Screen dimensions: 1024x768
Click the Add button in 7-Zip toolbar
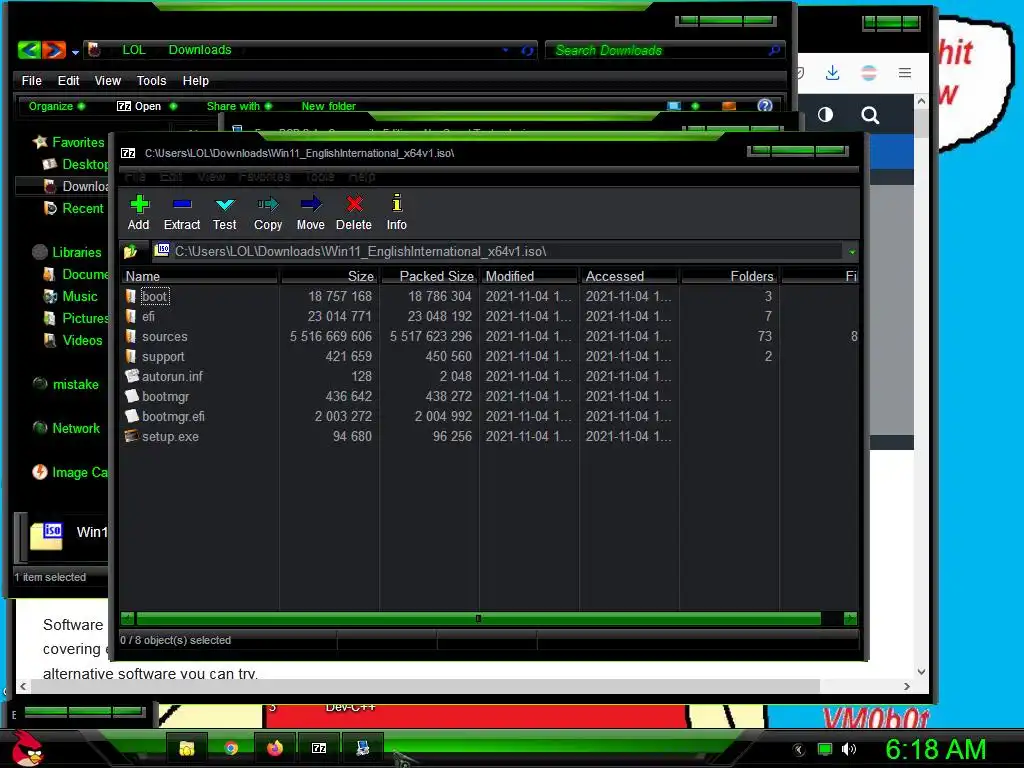click(x=138, y=213)
